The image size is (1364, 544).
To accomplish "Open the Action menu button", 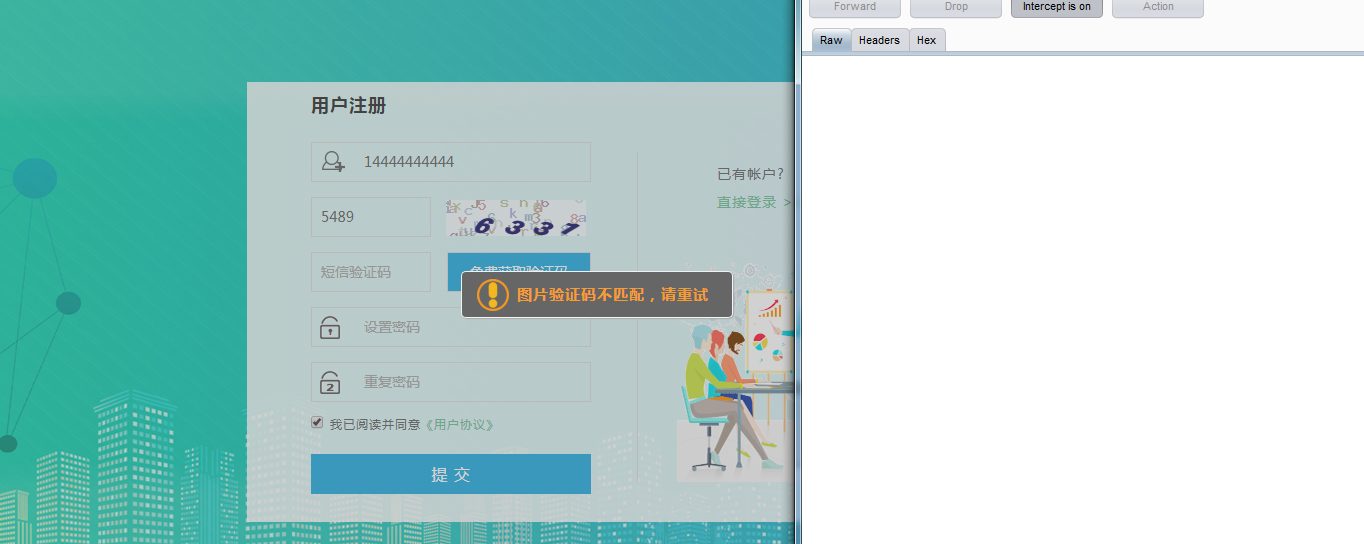I will click(x=1158, y=7).
